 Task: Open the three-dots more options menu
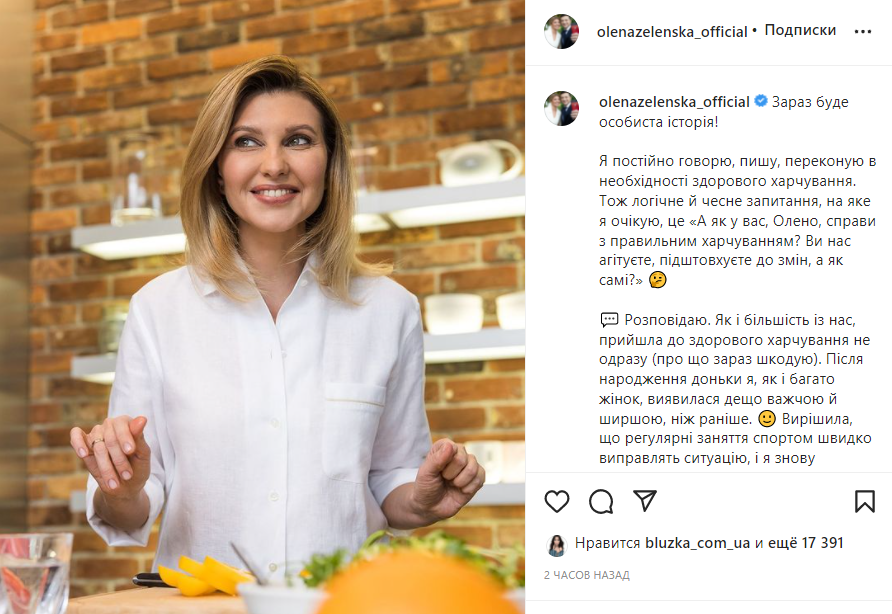point(863,31)
